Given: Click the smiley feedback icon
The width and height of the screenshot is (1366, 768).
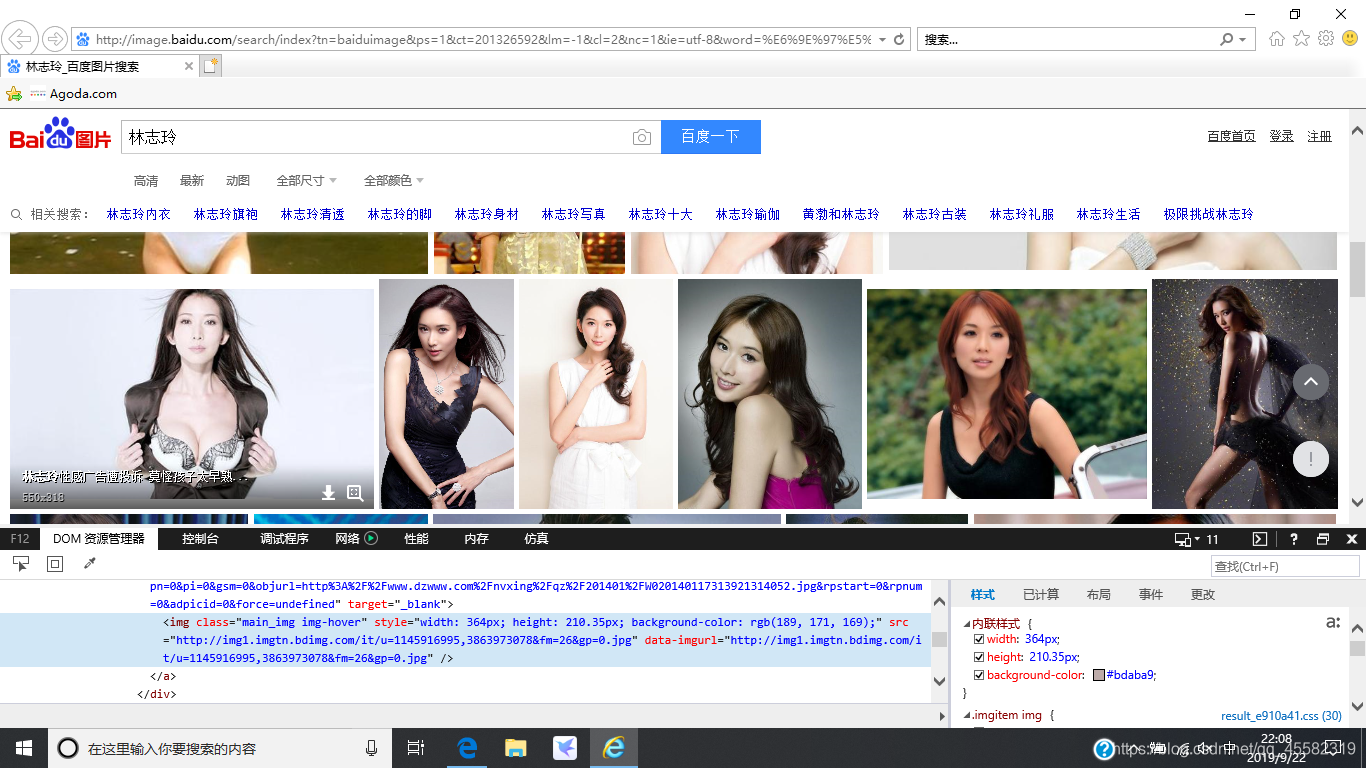Looking at the screenshot, I should [1350, 39].
